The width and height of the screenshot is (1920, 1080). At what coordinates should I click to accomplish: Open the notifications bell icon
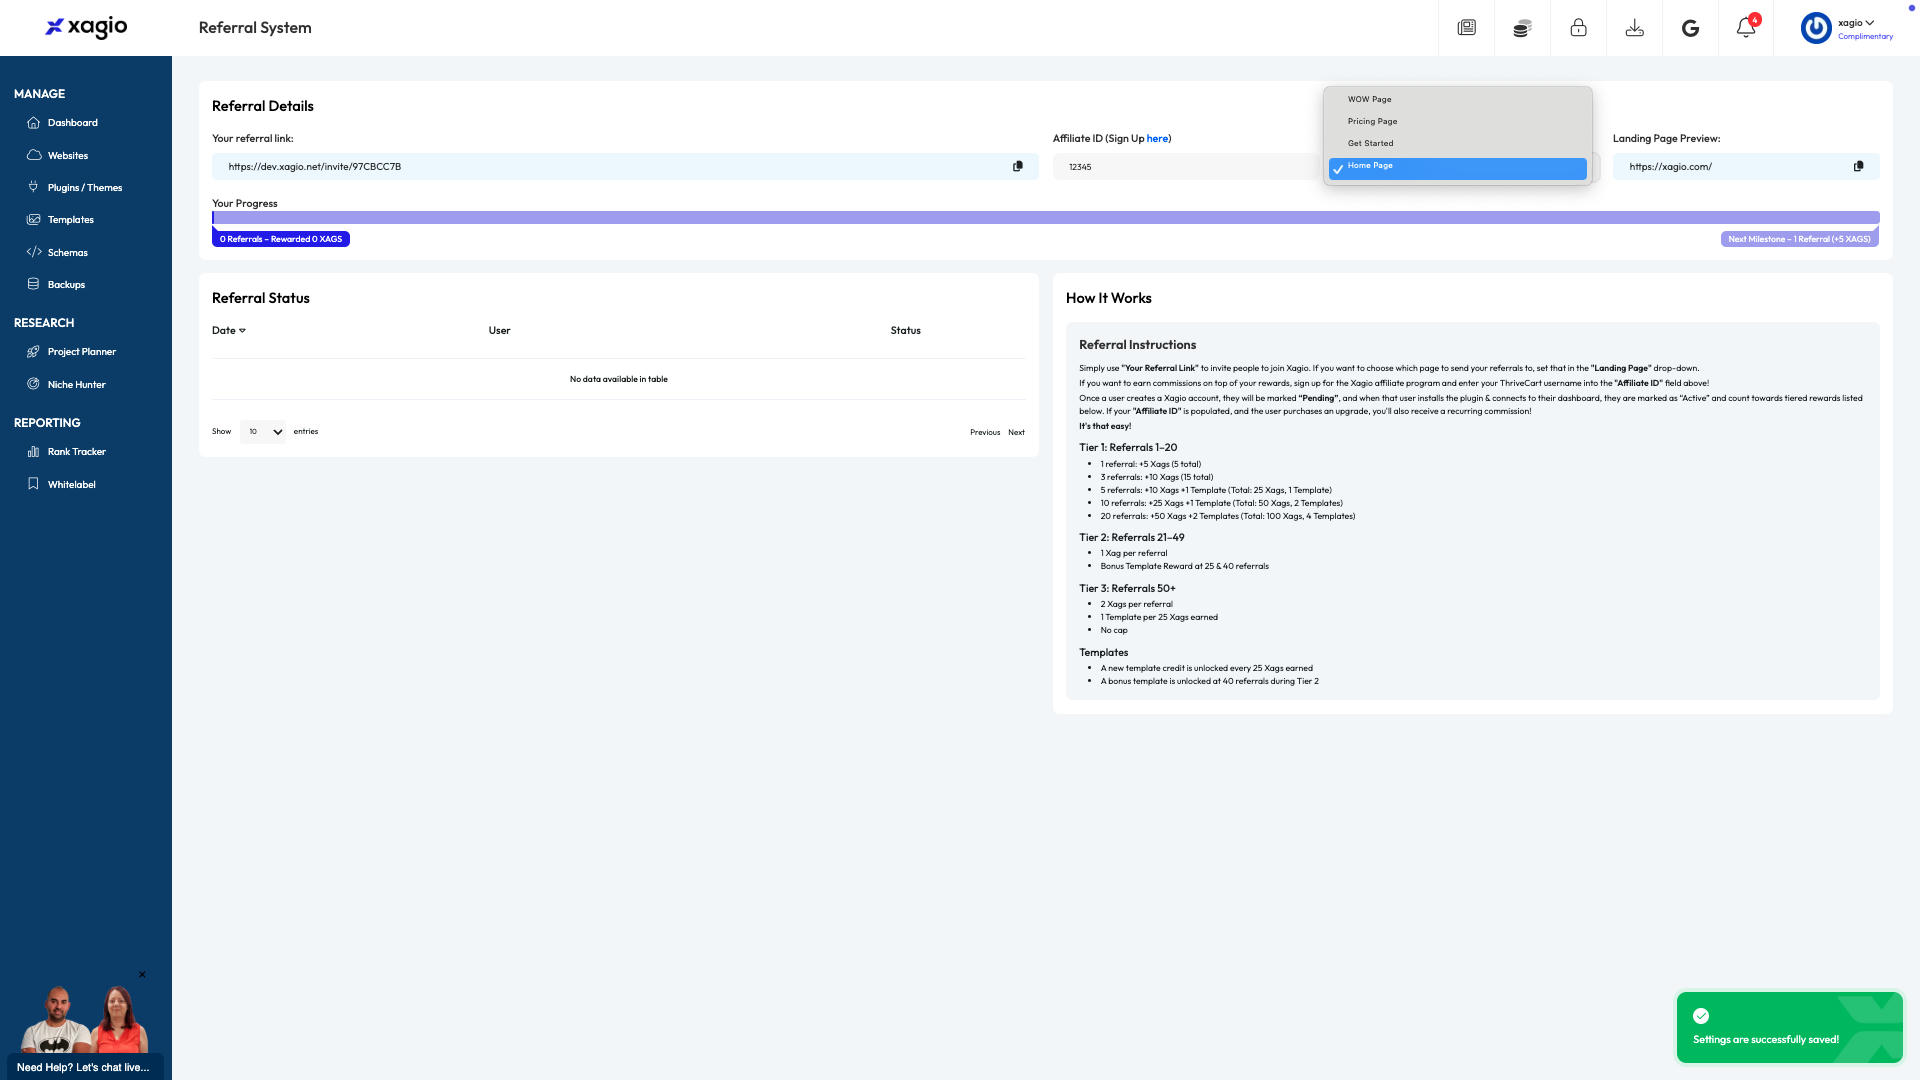pos(1746,28)
